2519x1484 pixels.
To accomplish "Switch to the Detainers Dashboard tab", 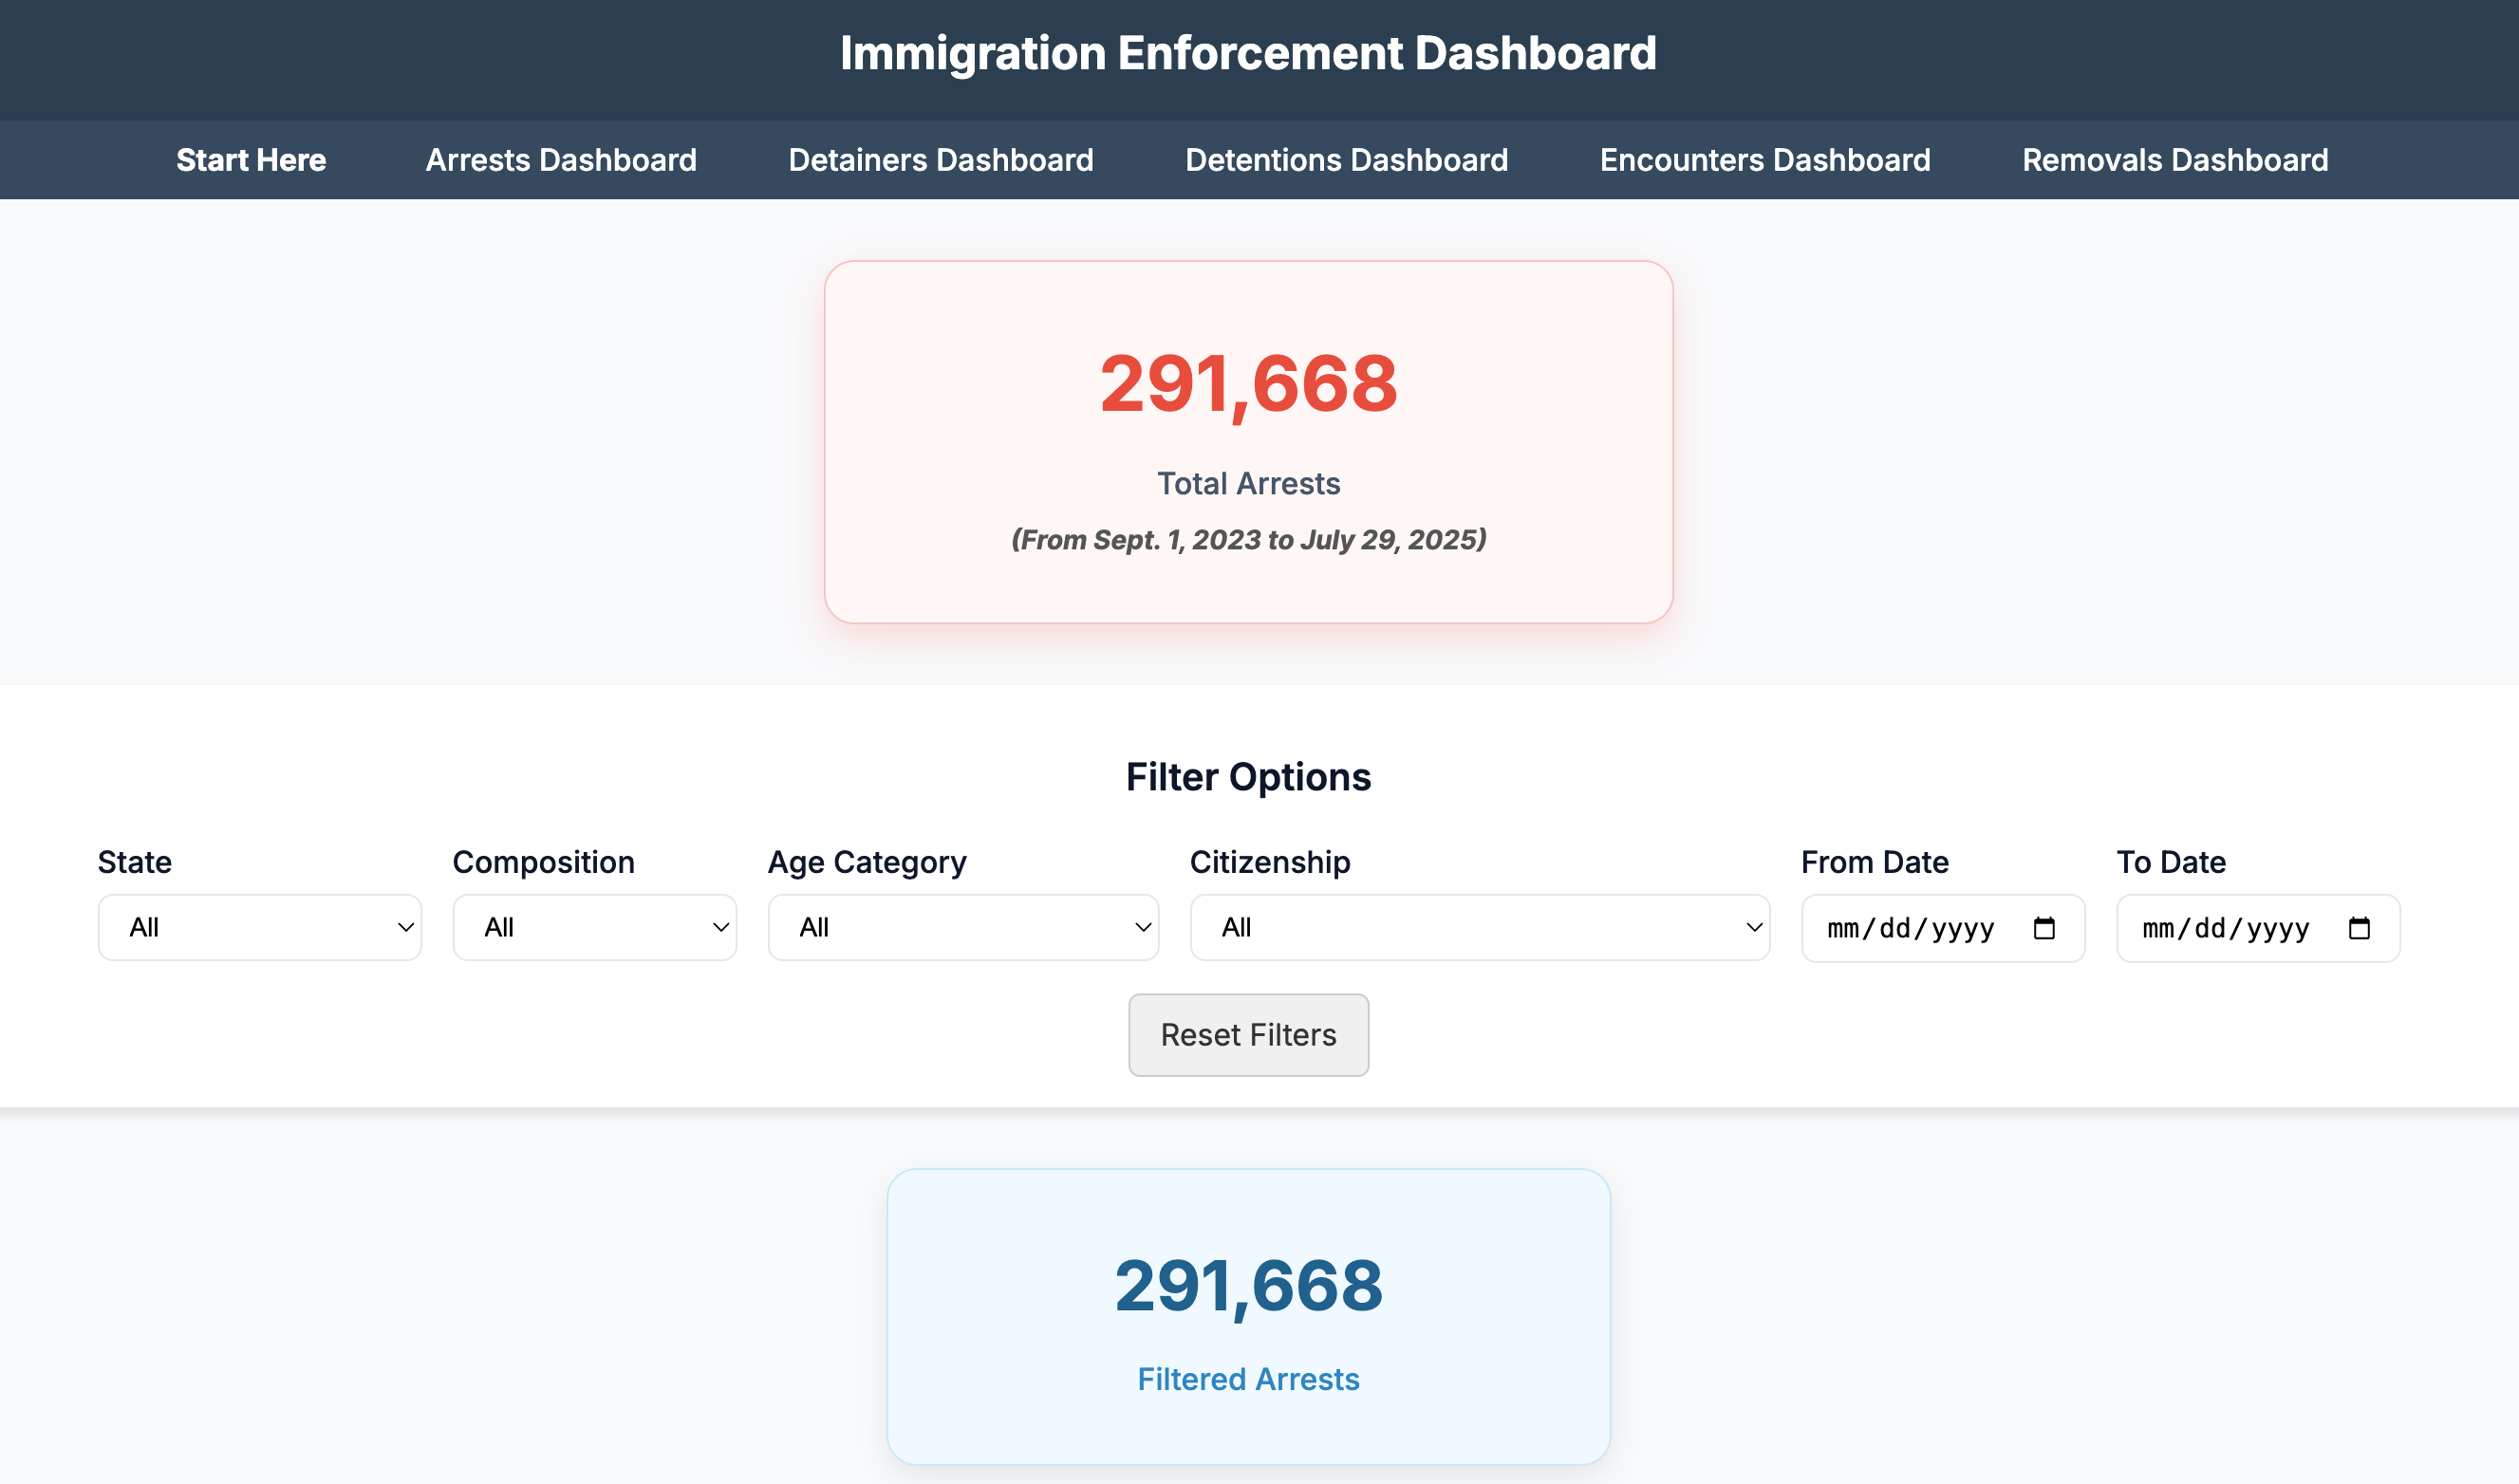I will (x=940, y=160).
